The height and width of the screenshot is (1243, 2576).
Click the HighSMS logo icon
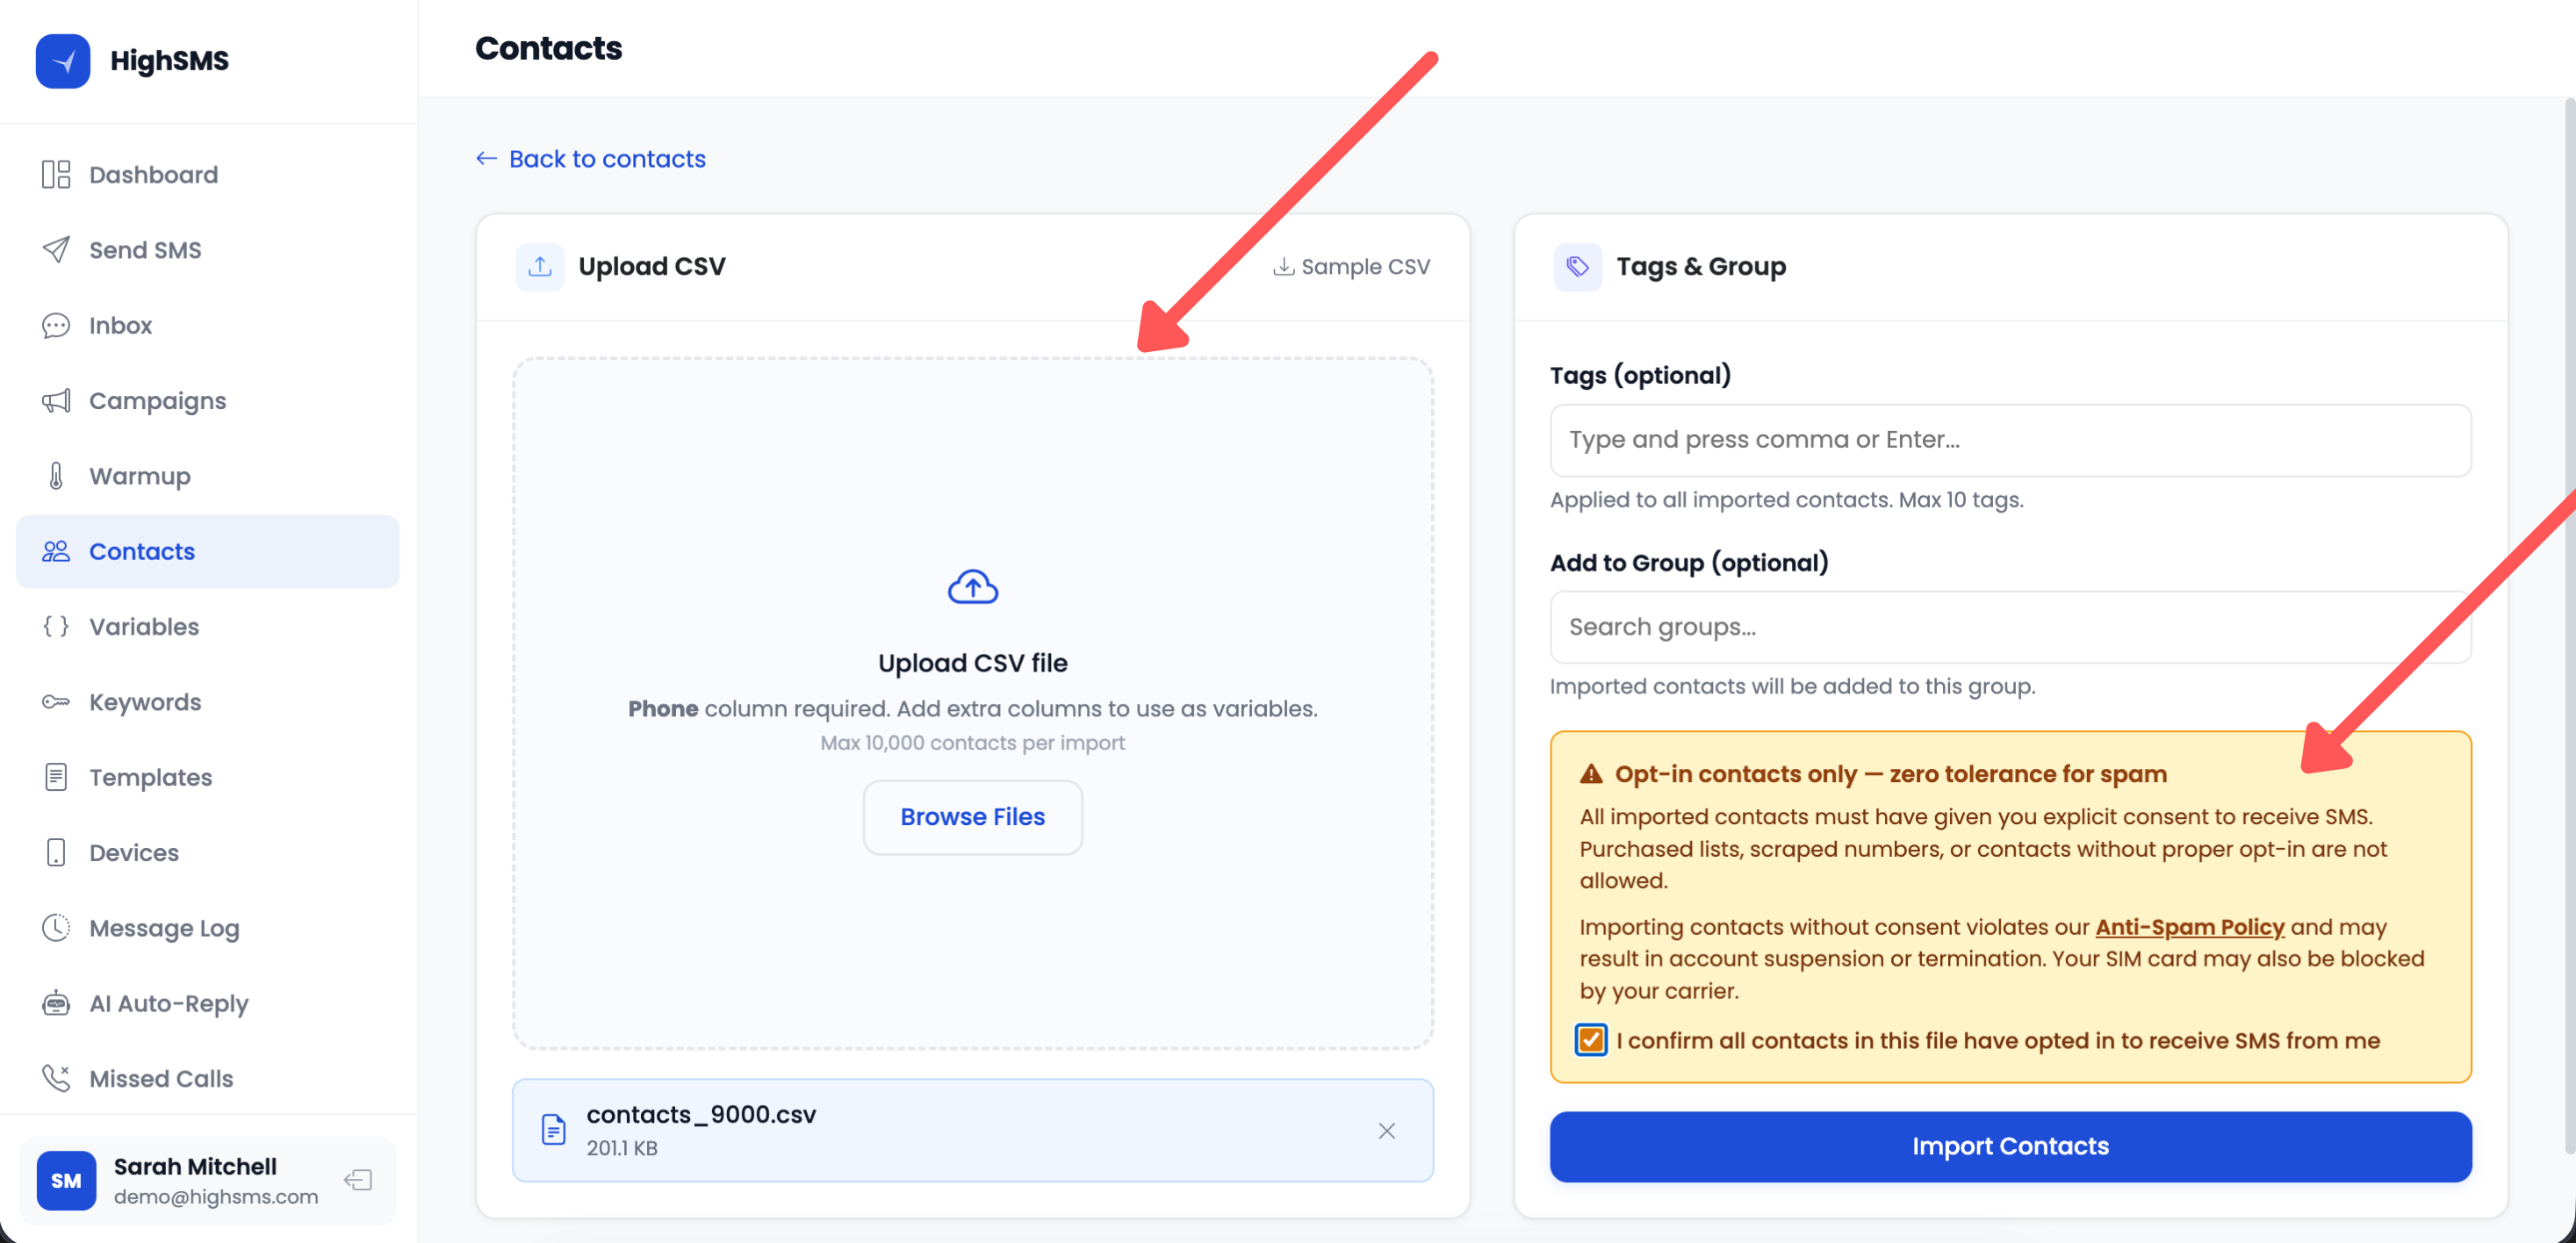pos(63,61)
